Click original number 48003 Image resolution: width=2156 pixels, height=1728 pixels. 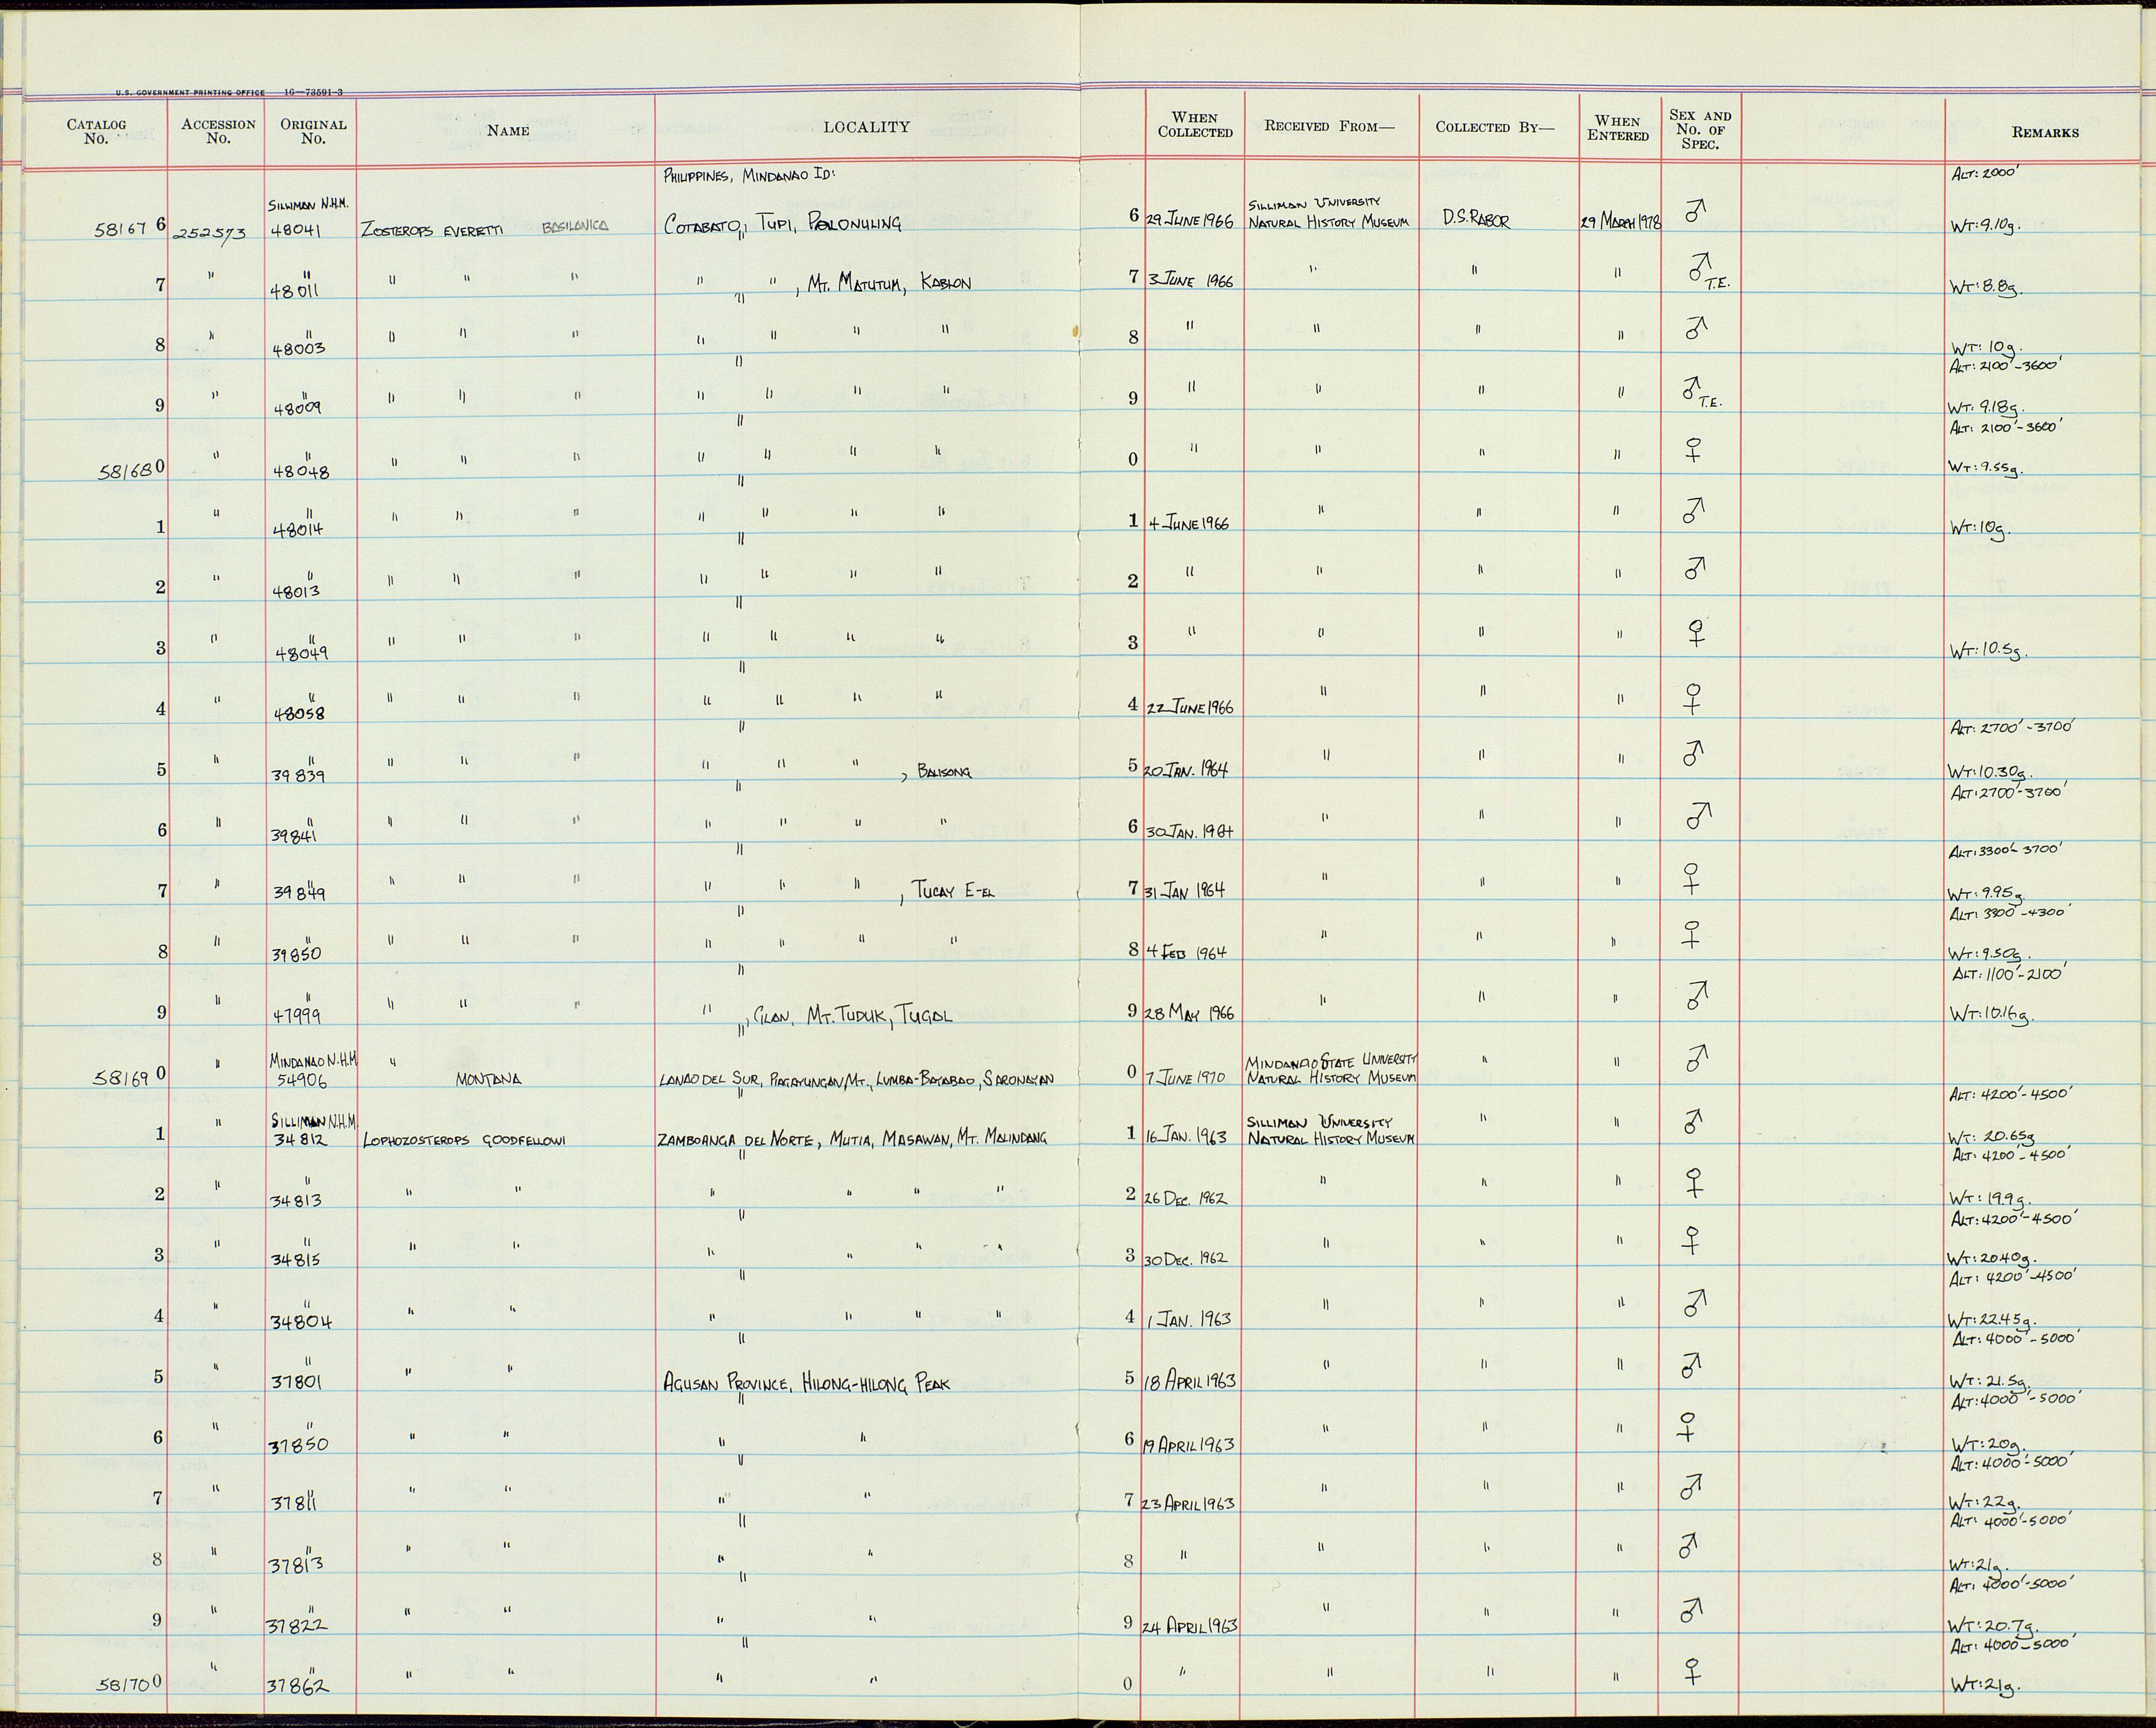[x=298, y=350]
